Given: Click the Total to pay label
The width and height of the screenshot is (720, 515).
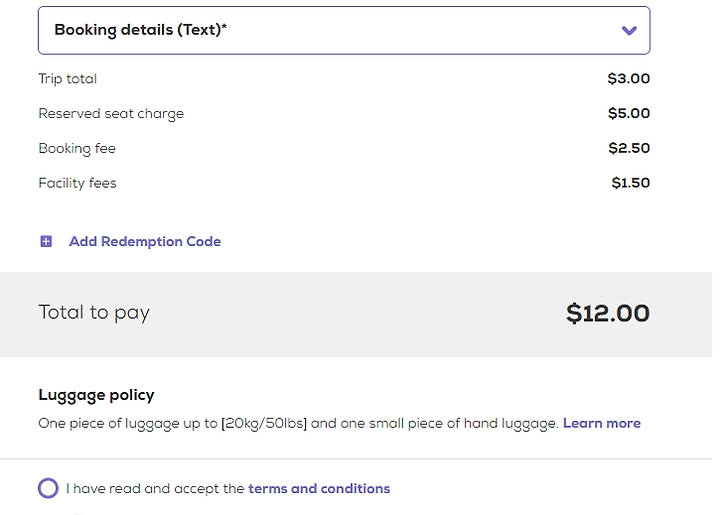Looking at the screenshot, I should click(94, 313).
